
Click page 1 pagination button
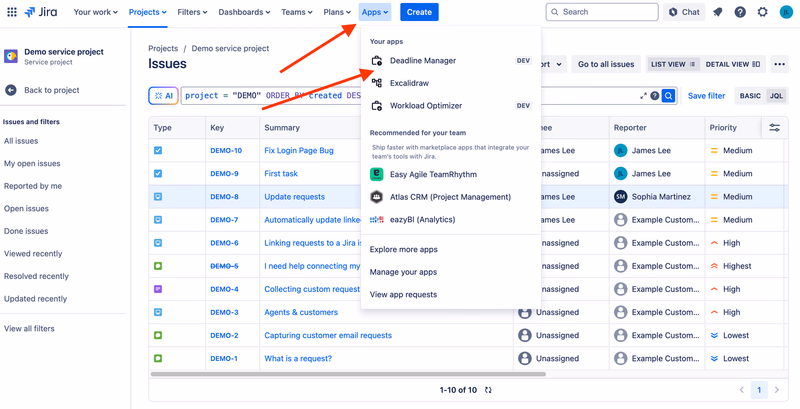click(759, 390)
